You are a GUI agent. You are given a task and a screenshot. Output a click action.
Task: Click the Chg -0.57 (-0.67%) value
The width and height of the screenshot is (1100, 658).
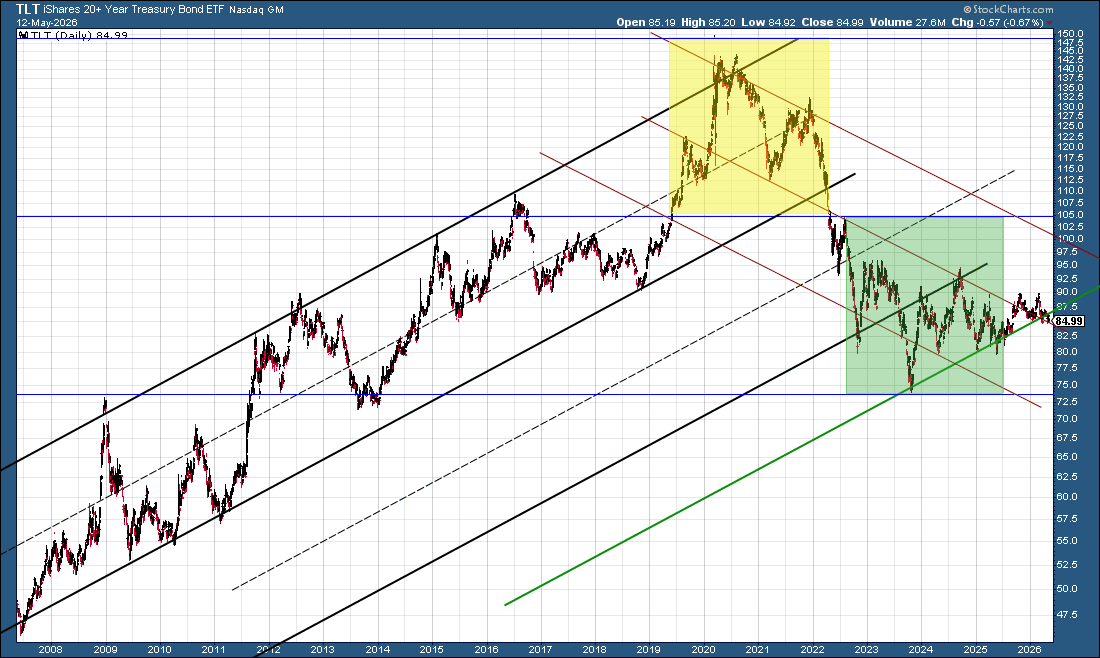tap(998, 22)
